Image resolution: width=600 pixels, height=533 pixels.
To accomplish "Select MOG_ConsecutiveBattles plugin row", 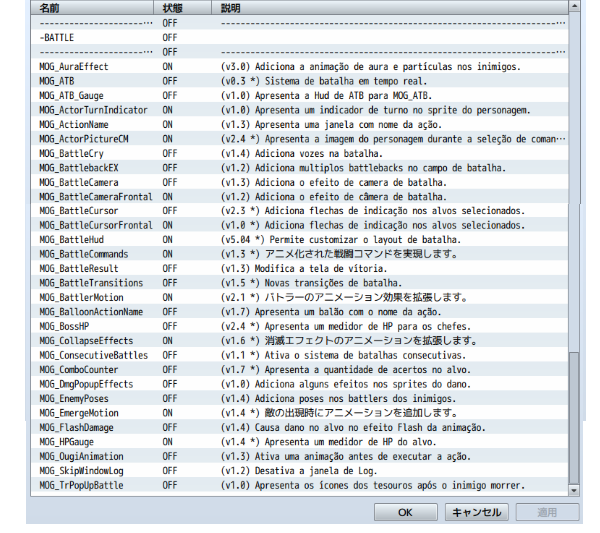I will pyautogui.click(x=300, y=355).
